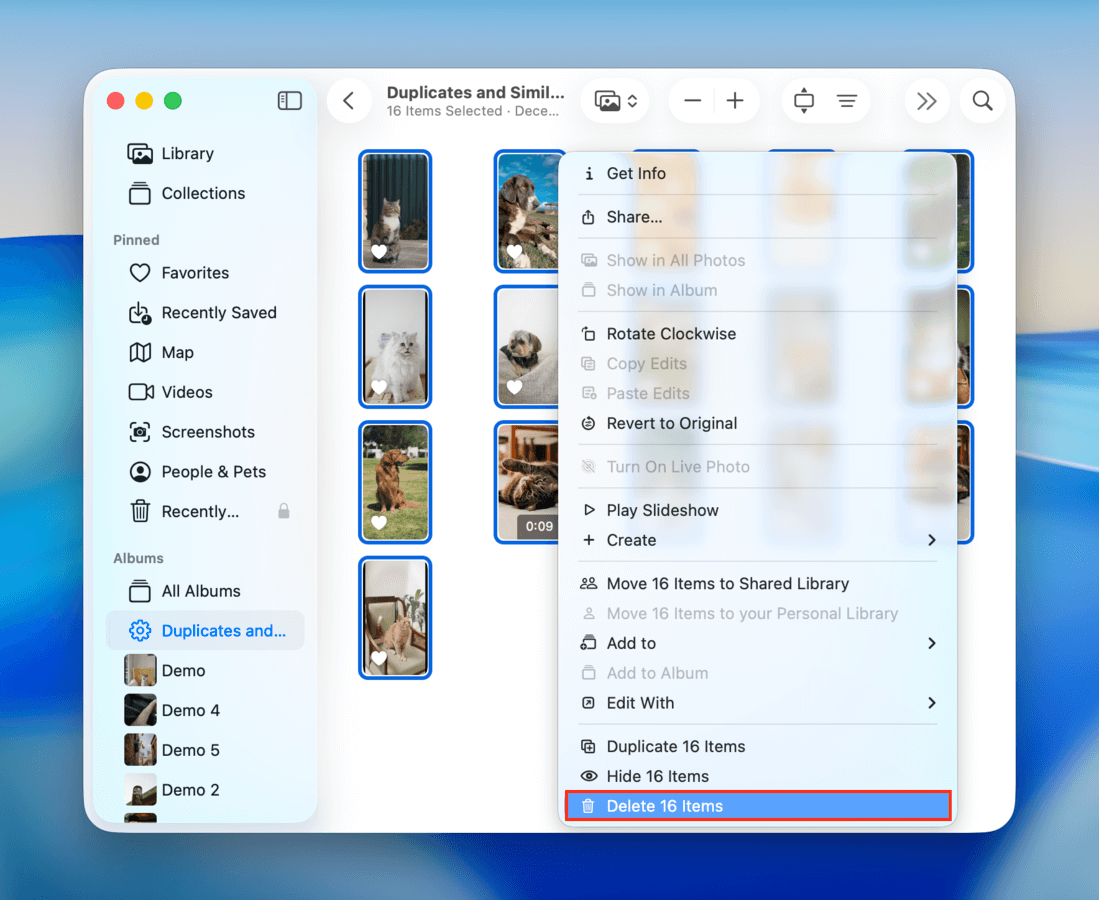Toggle the heart on the golden retriever photo
Viewport: 1099px width, 900px height.
click(x=377, y=522)
